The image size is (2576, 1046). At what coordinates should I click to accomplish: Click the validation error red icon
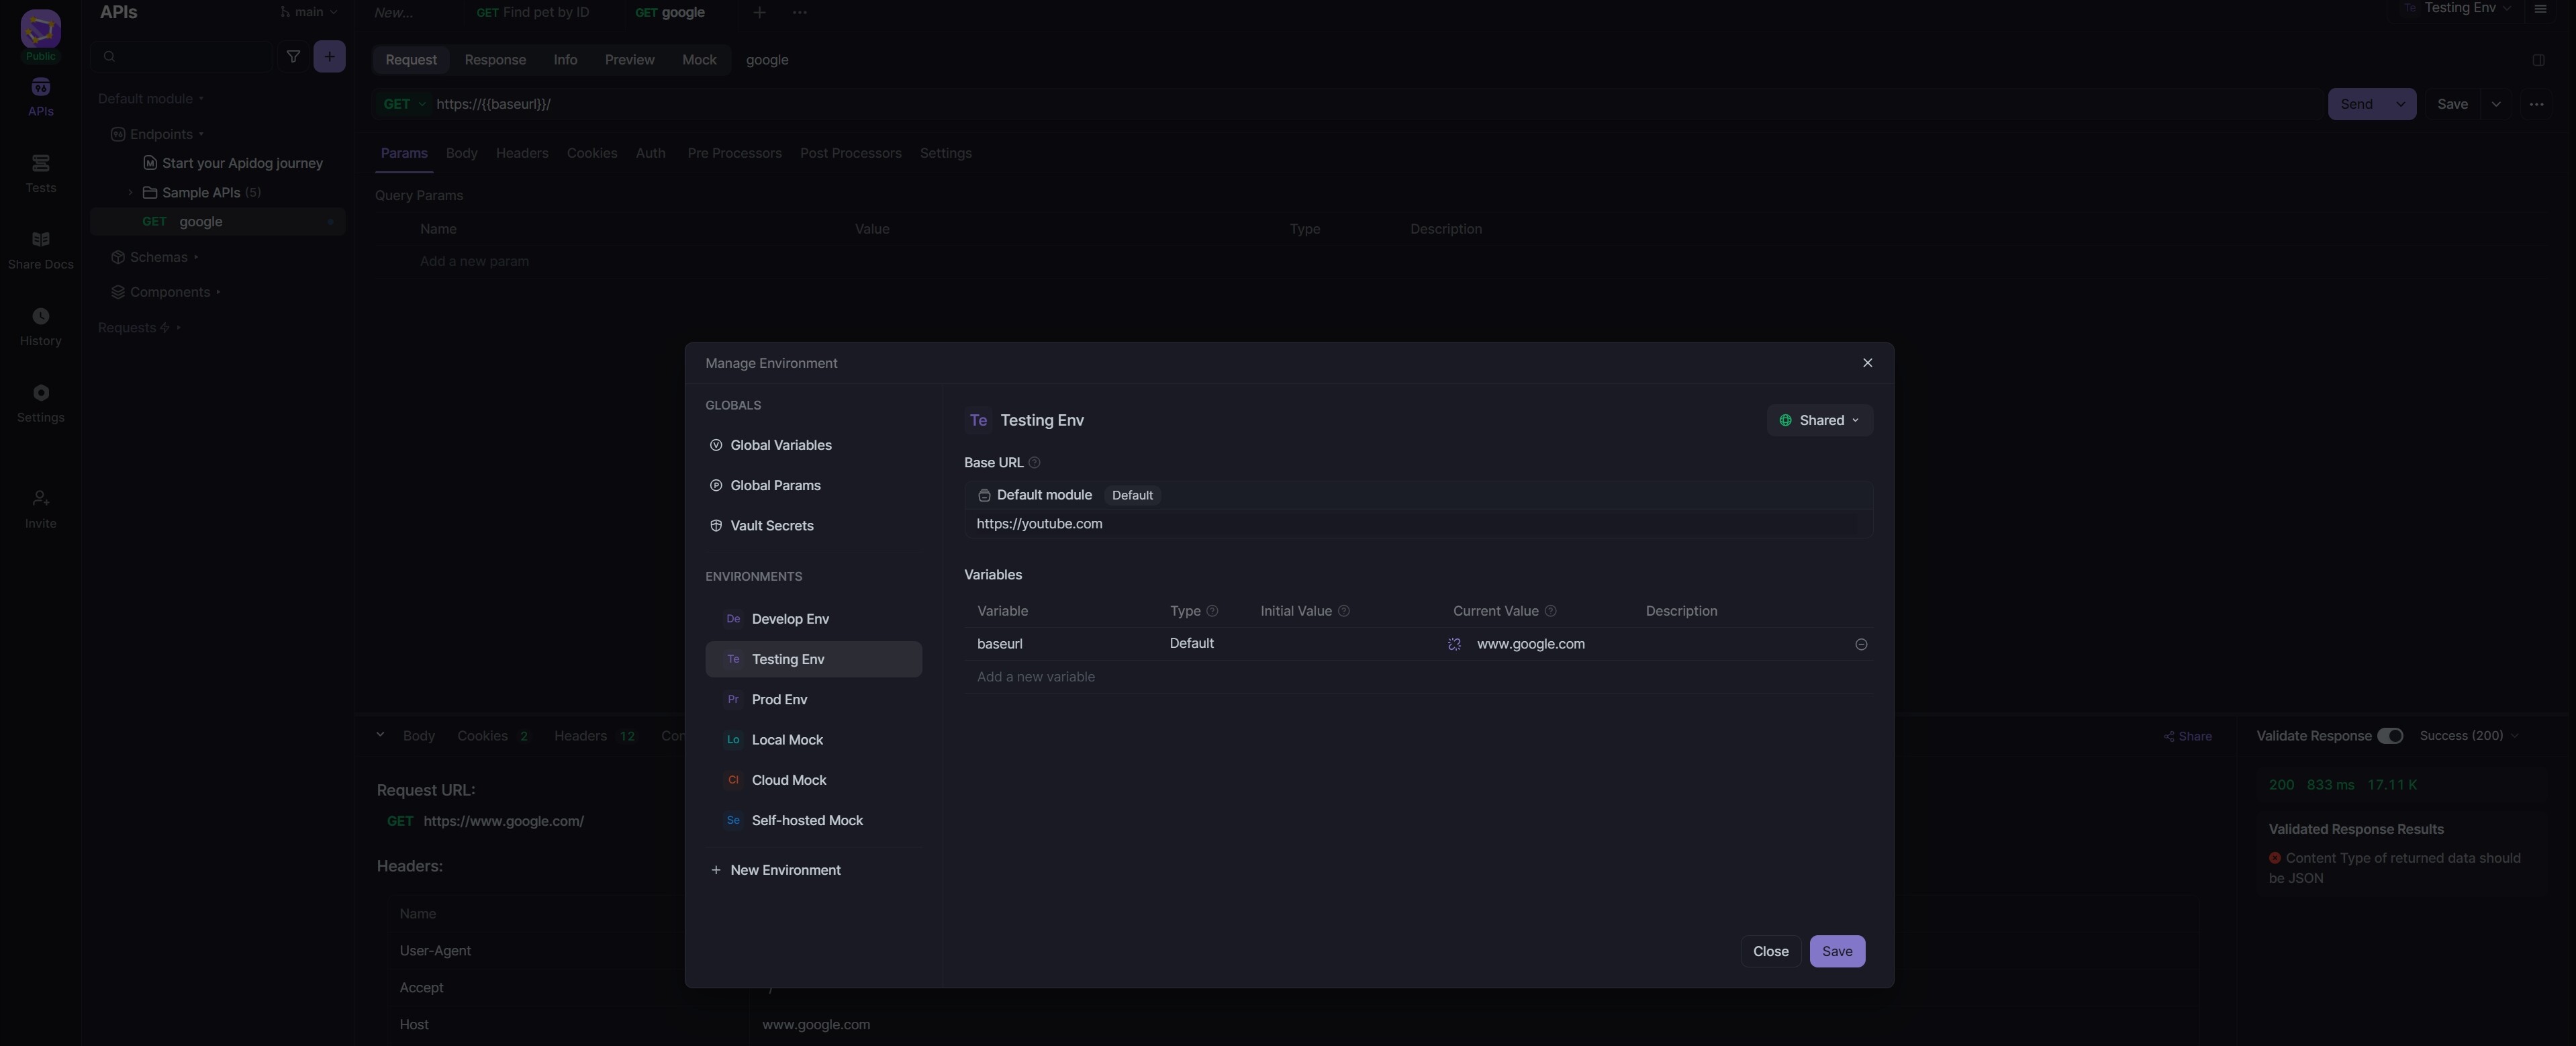point(2275,859)
